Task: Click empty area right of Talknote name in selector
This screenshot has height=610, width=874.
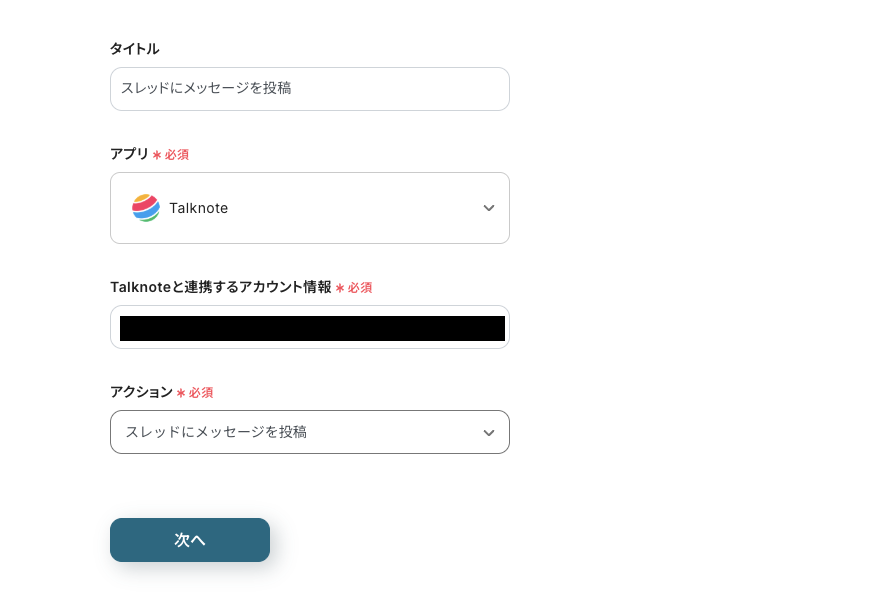Action: (x=354, y=208)
